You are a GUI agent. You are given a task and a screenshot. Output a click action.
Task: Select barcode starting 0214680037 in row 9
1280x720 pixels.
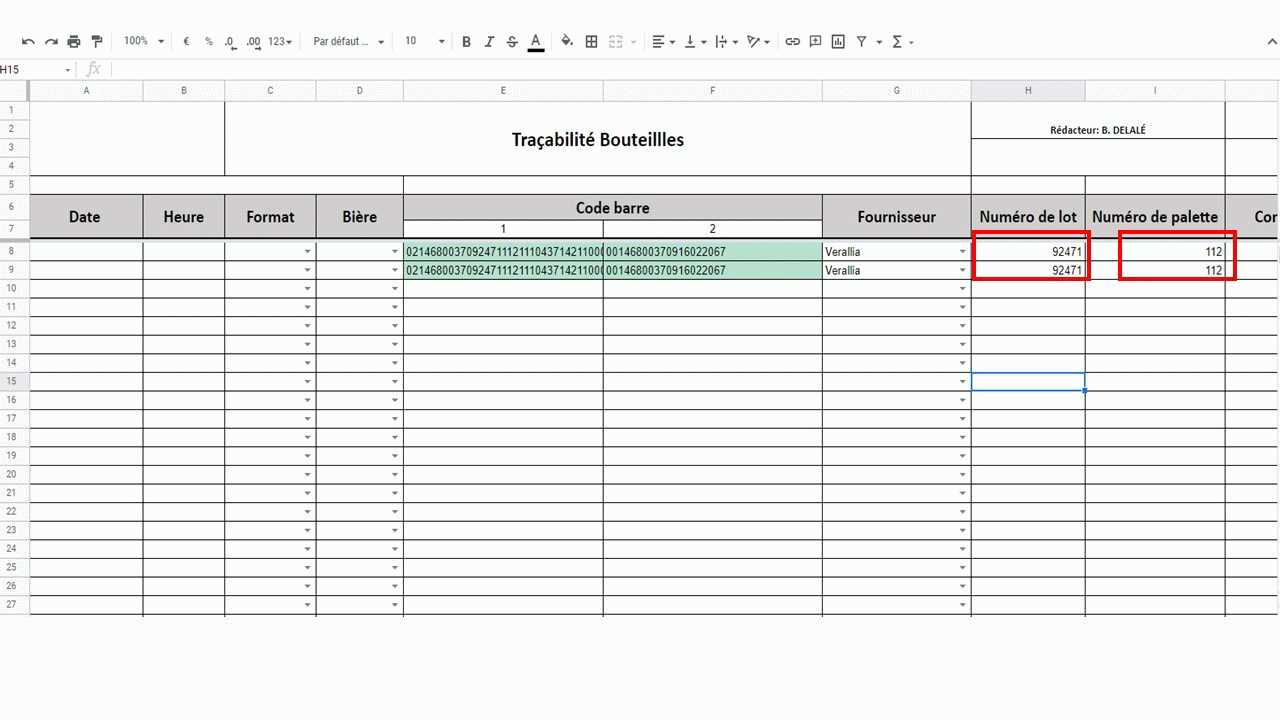(503, 271)
